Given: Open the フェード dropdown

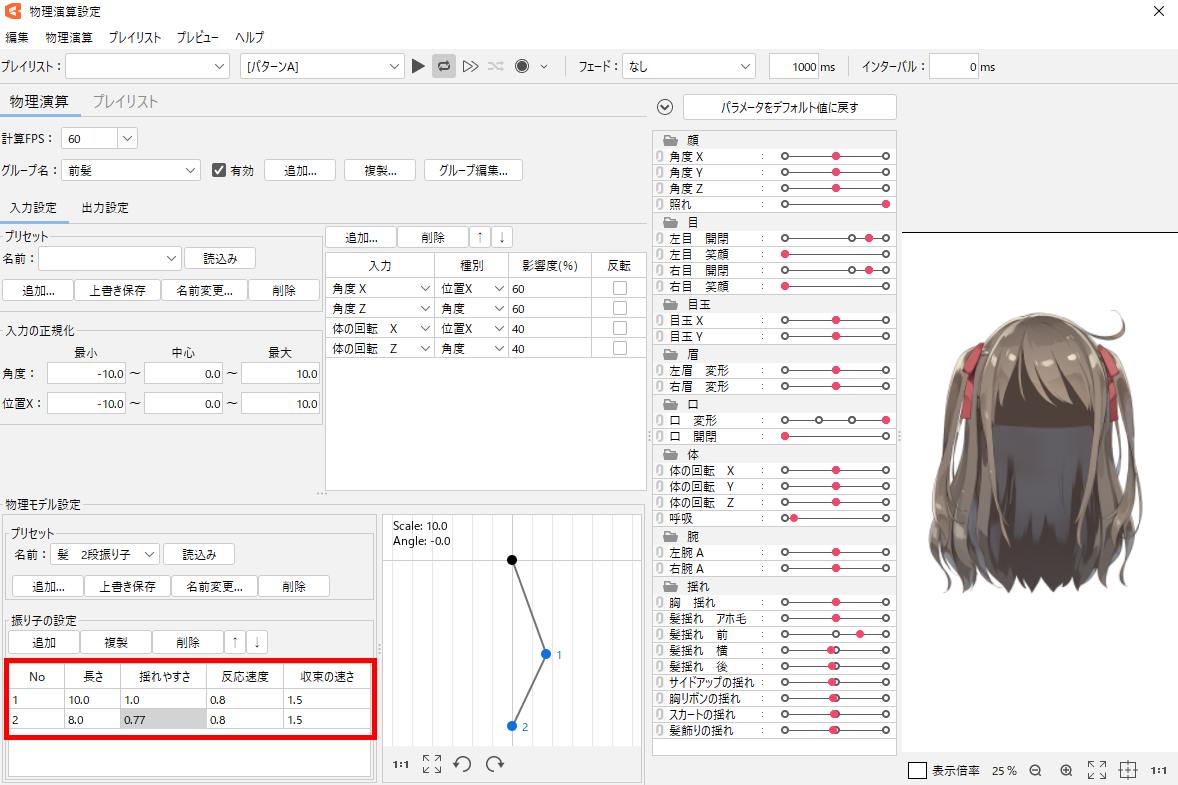Looking at the screenshot, I should tap(688, 66).
